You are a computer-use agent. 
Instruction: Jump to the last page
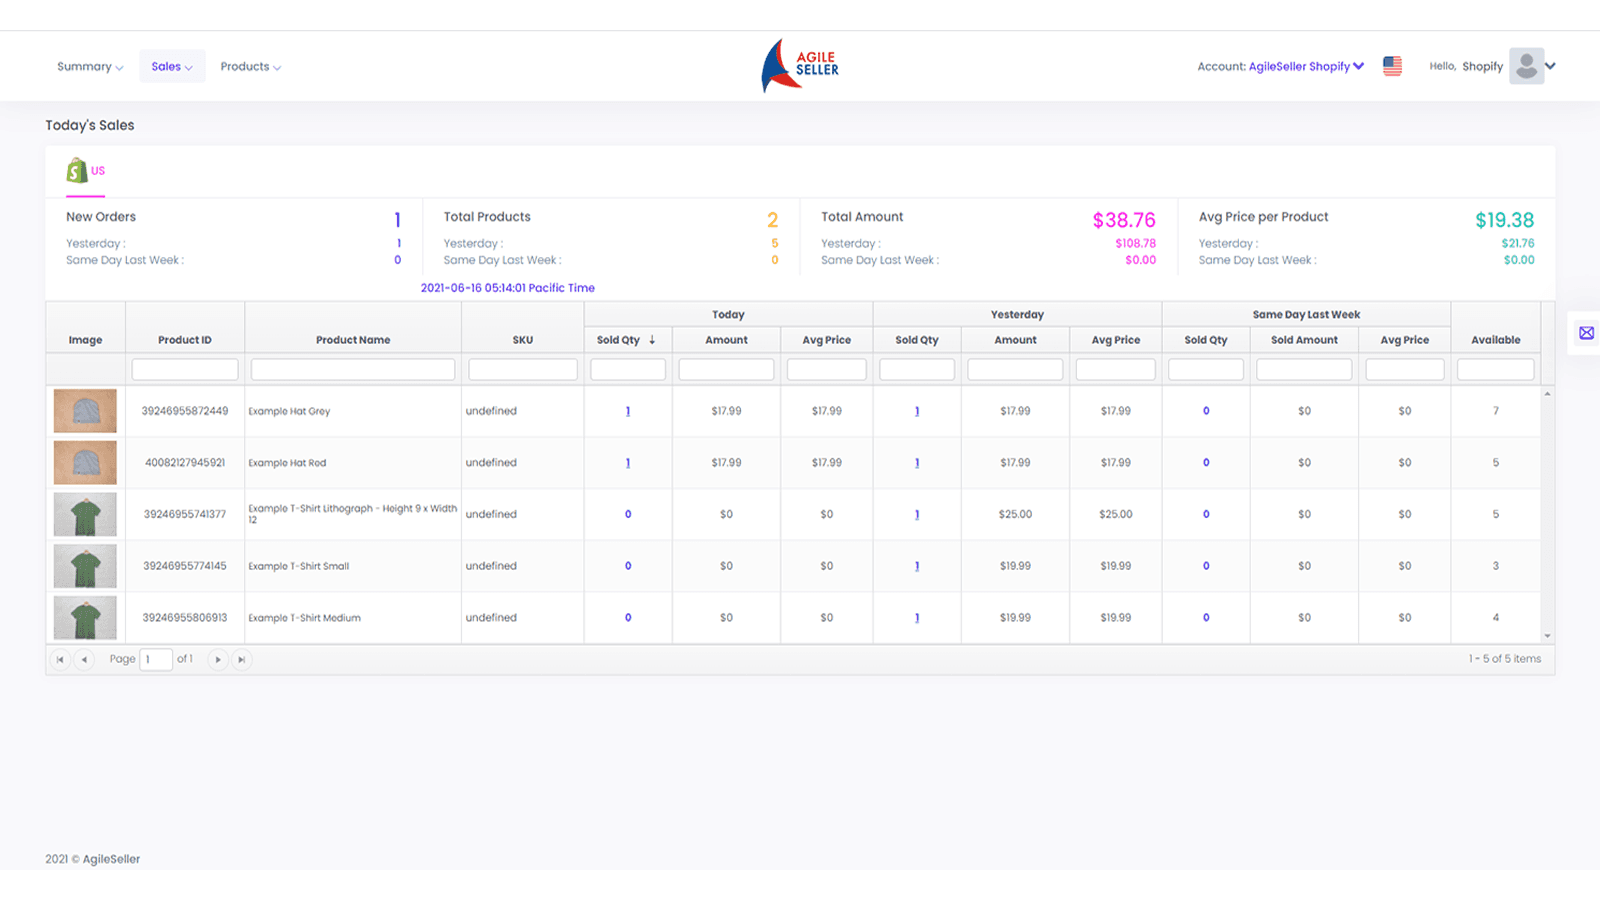(x=241, y=659)
